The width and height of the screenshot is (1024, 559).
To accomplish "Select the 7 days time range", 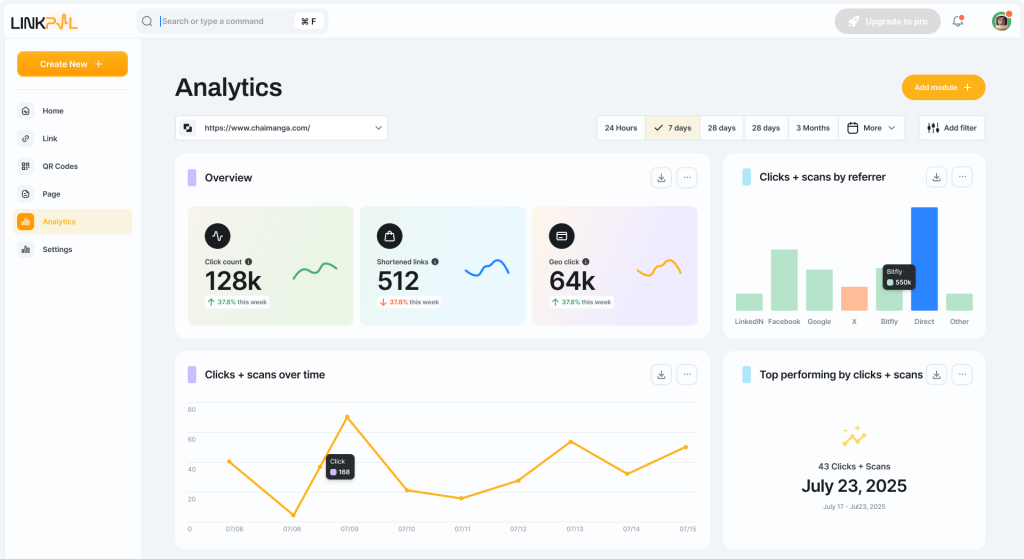I will (x=671, y=128).
